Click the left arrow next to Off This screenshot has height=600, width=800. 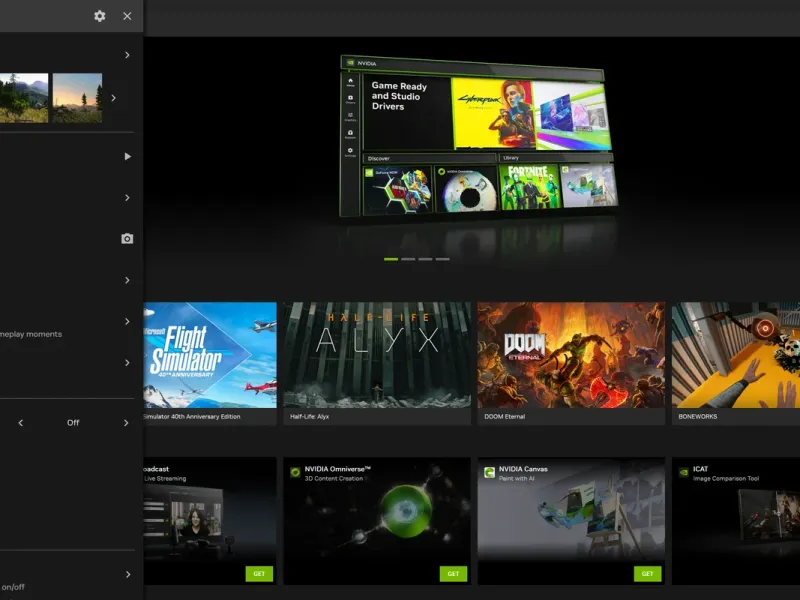coord(21,423)
